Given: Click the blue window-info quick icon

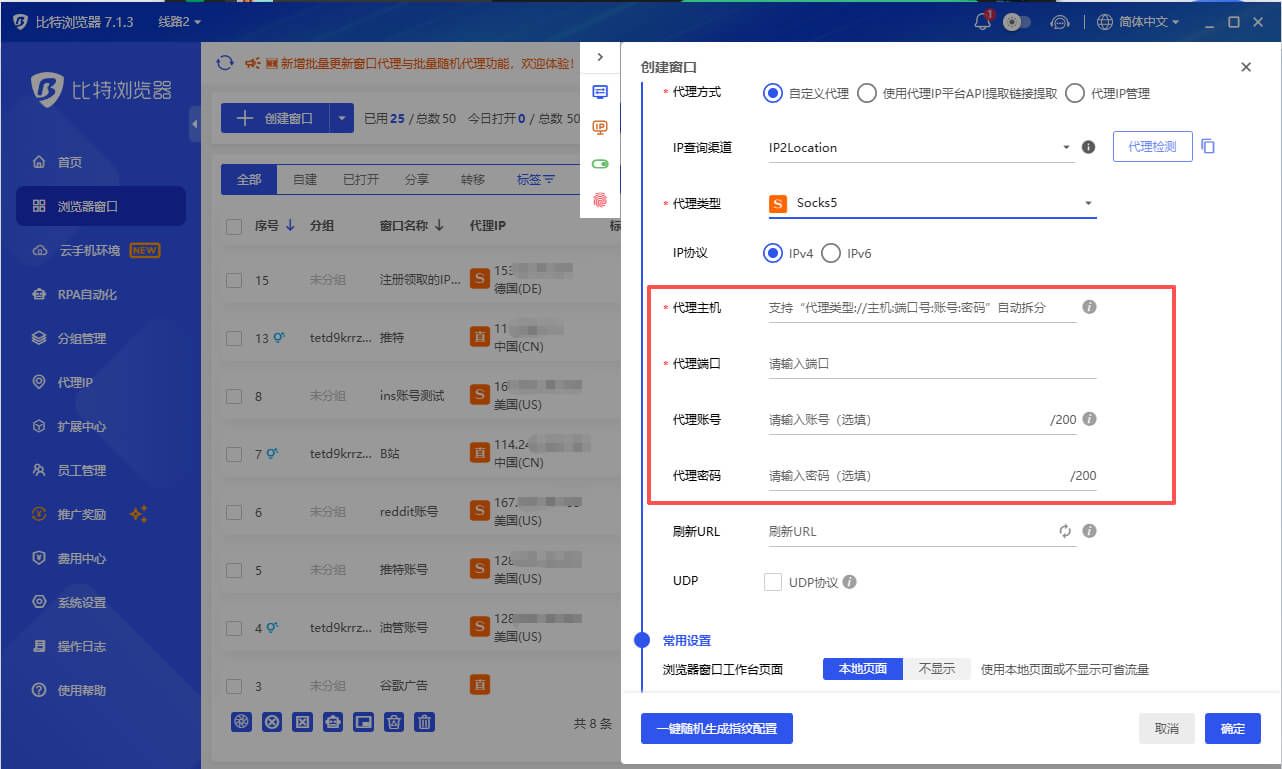Looking at the screenshot, I should click(x=600, y=92).
